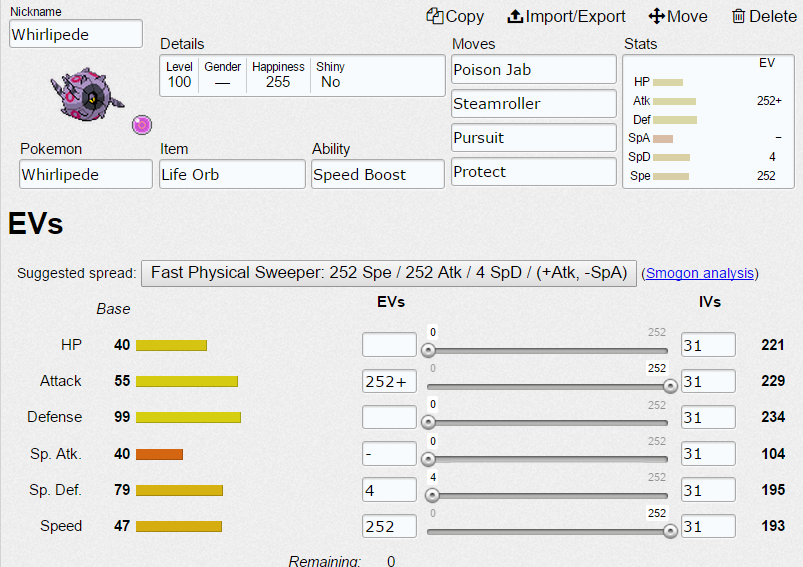Click the Sp. Def. EV slider handle
The height and width of the screenshot is (567, 803).
pyautogui.click(x=432, y=495)
